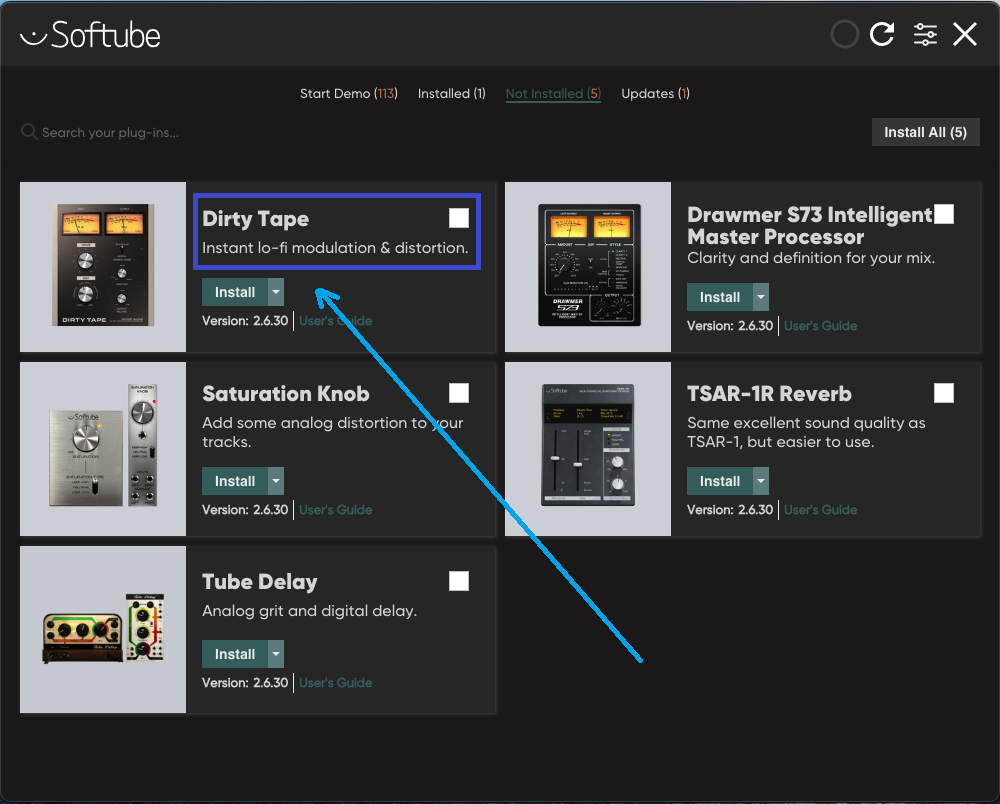
Task: Tick the Drawmer S73 checkbox
Action: point(944,214)
